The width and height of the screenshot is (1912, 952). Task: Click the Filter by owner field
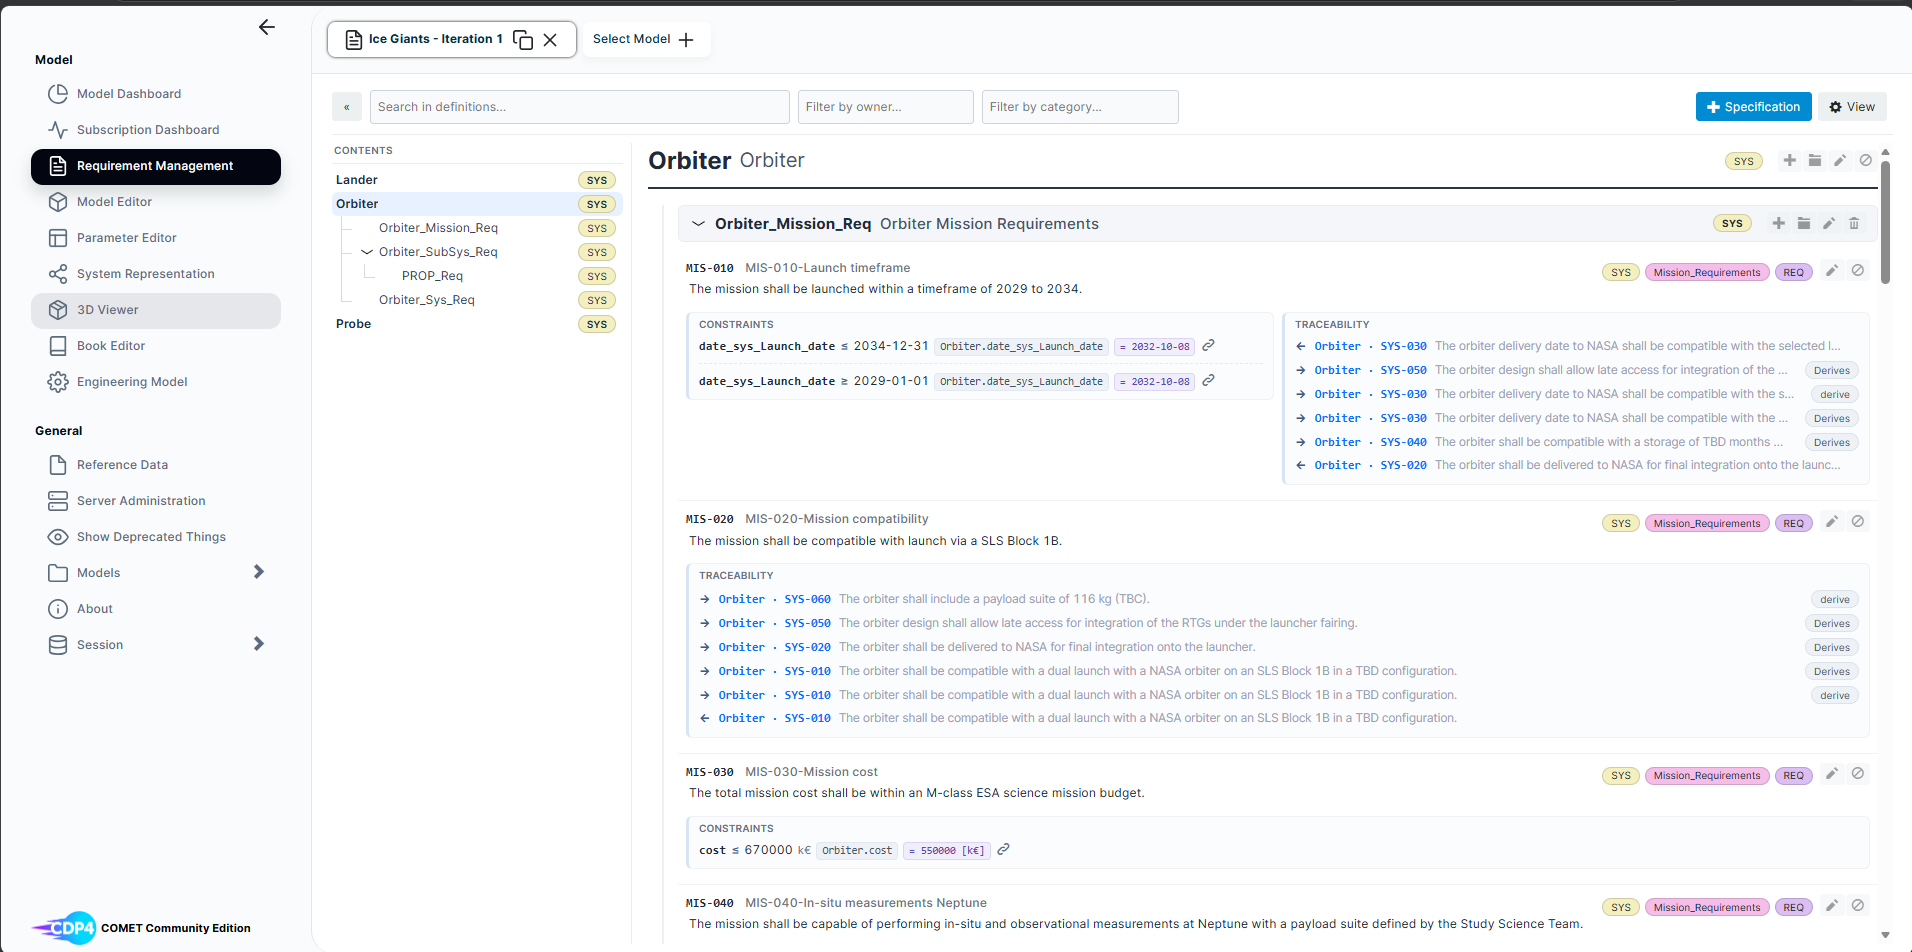click(x=886, y=107)
